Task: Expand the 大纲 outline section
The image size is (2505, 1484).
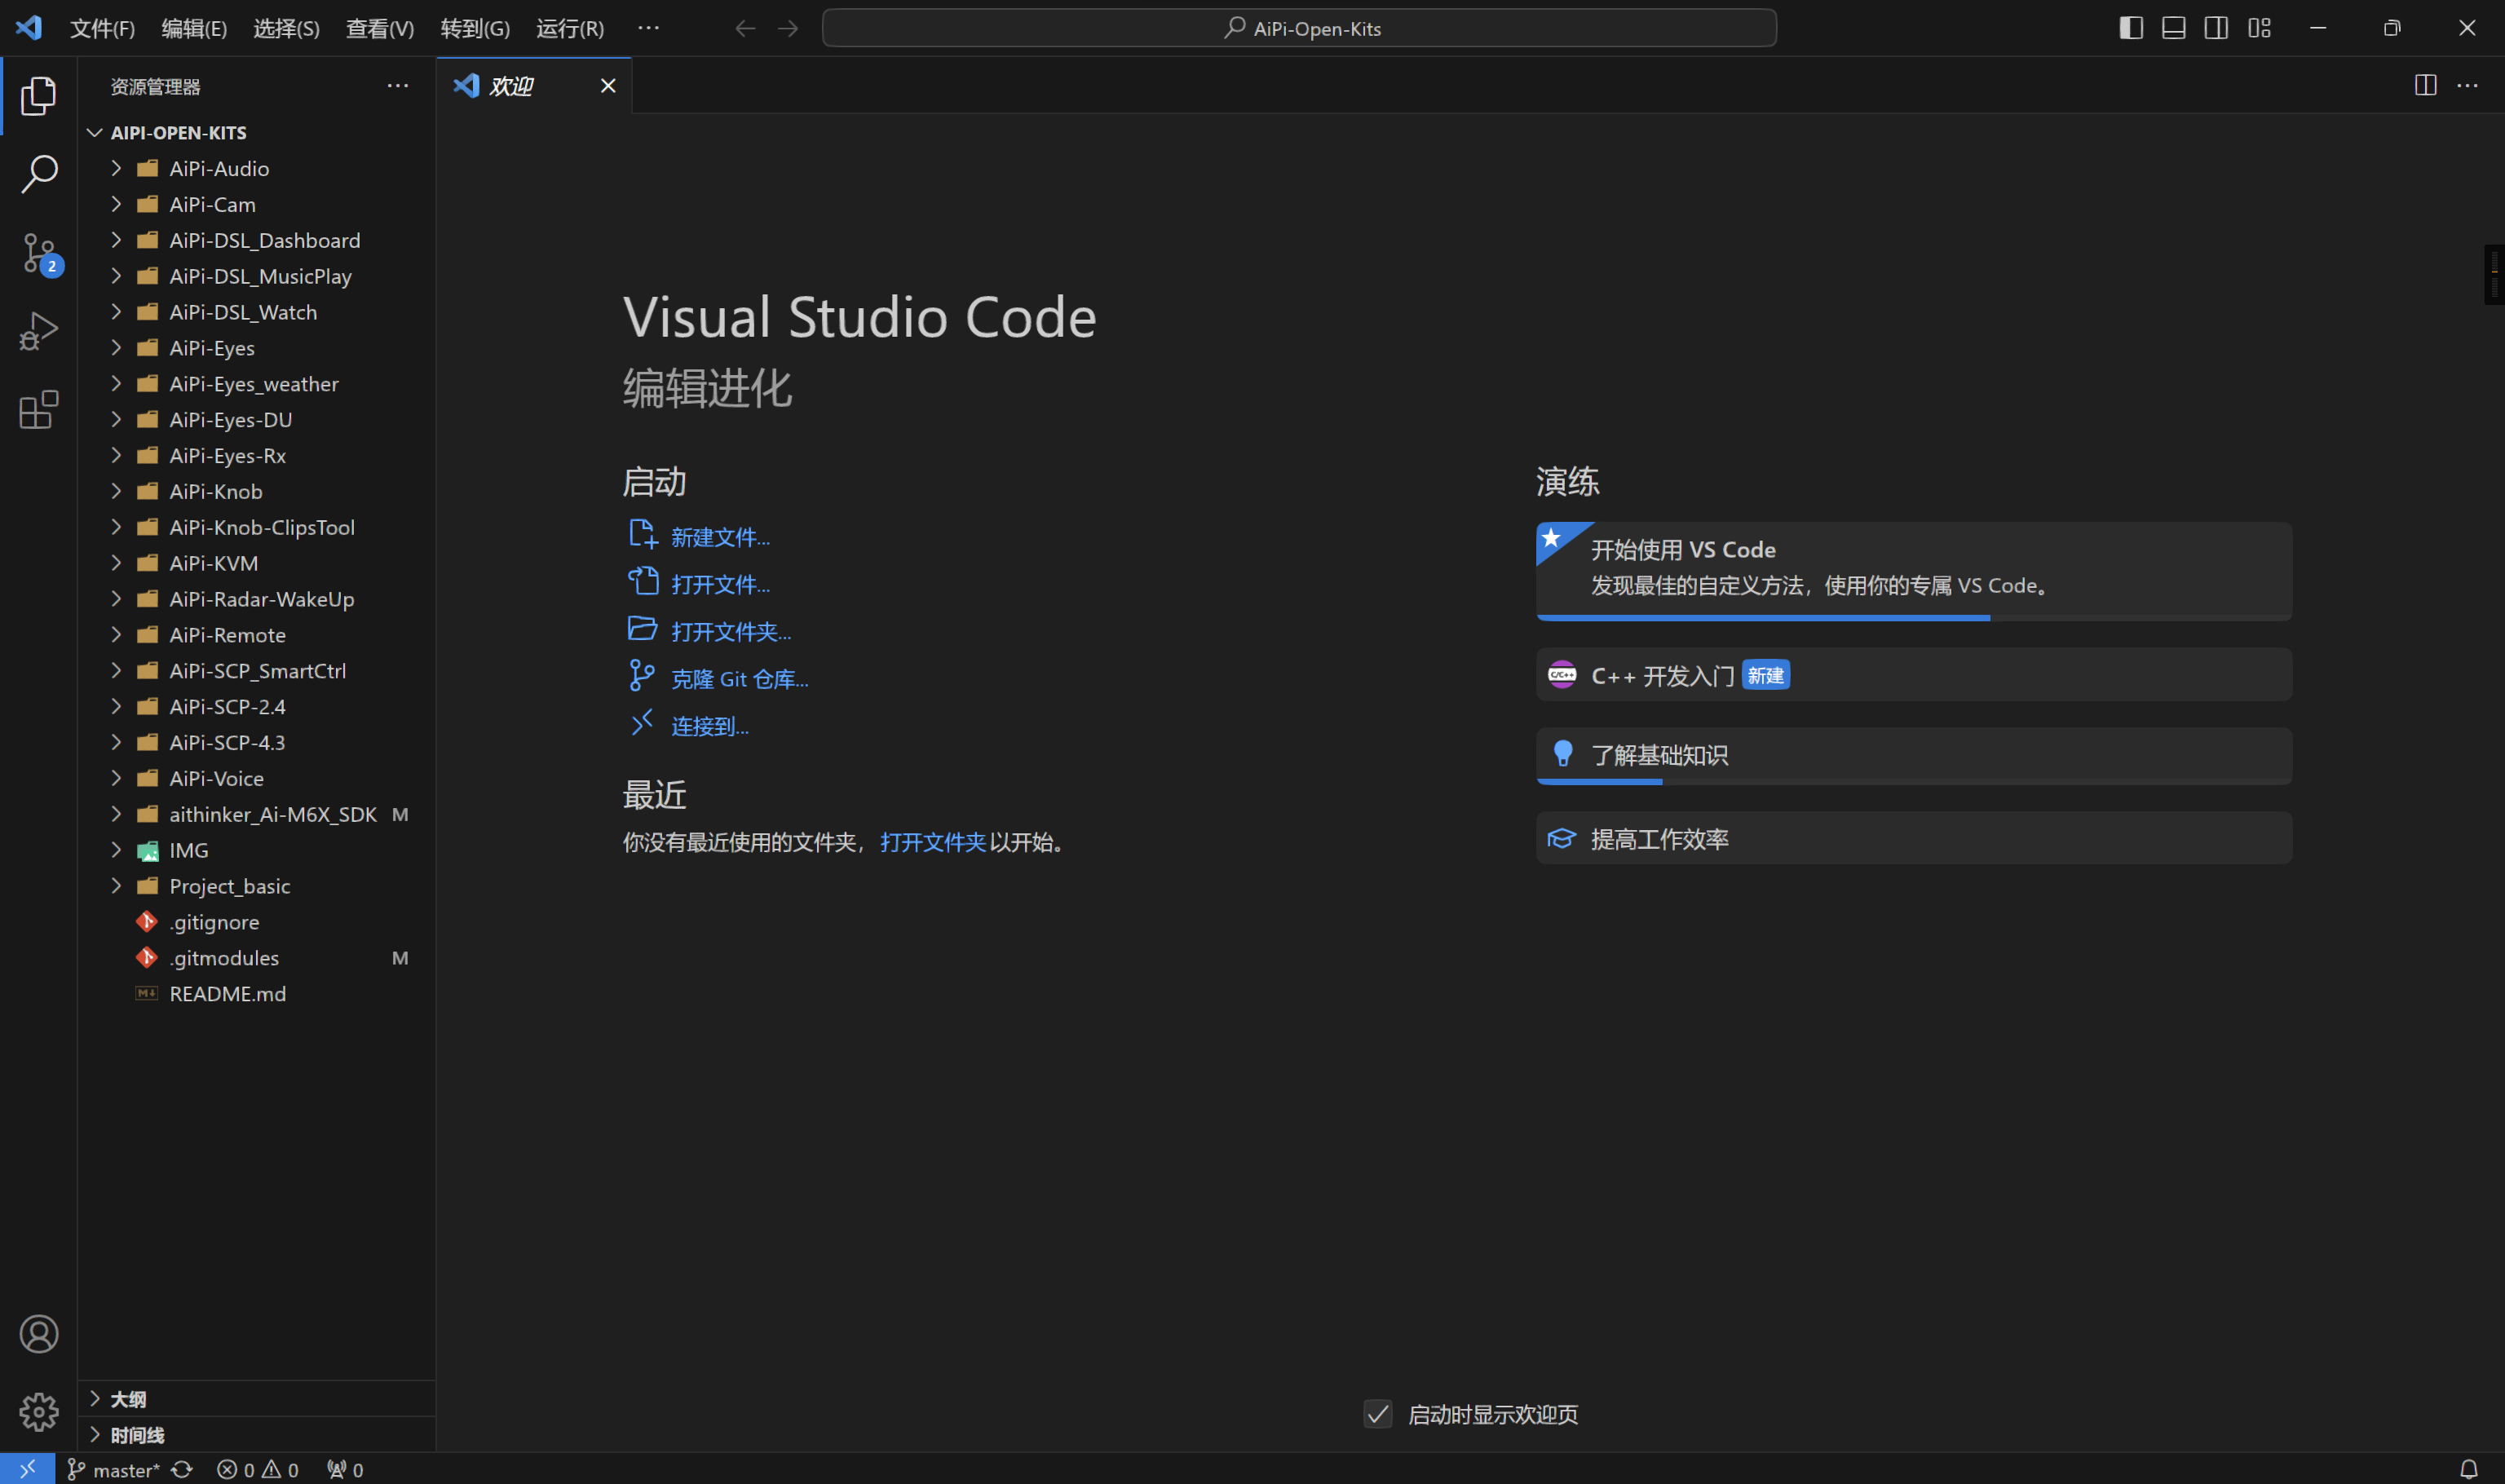Action: [x=95, y=1399]
